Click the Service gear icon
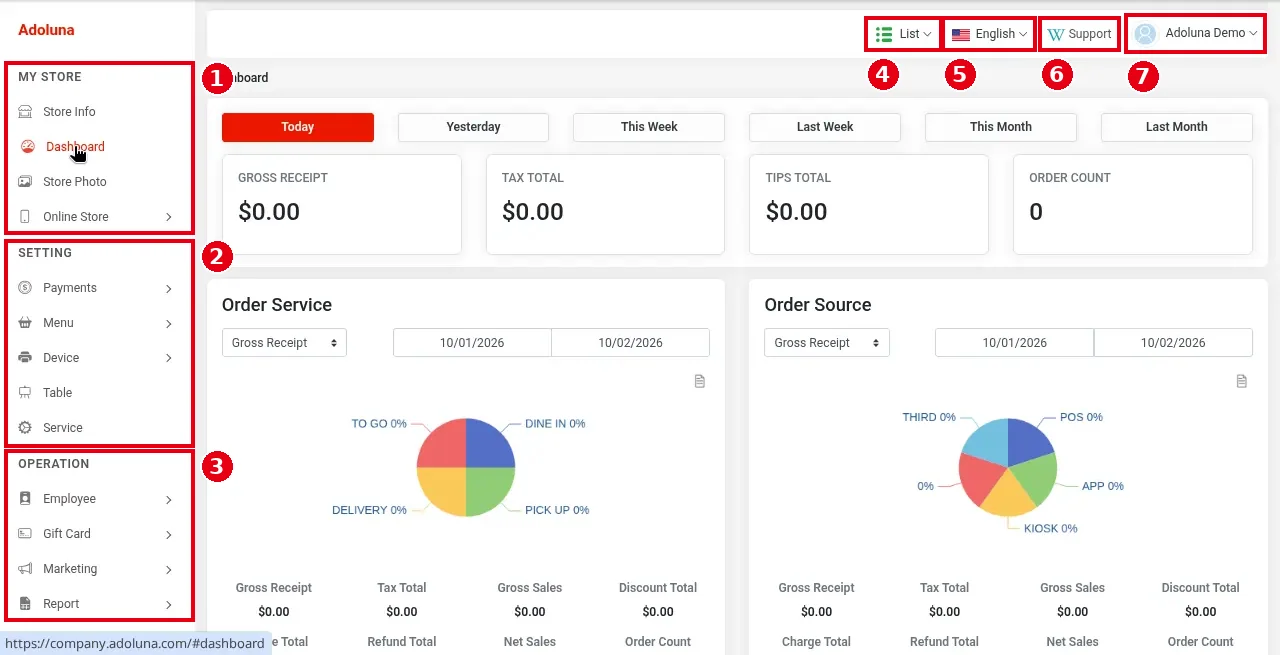This screenshot has height=655, width=1280. pyautogui.click(x=25, y=427)
